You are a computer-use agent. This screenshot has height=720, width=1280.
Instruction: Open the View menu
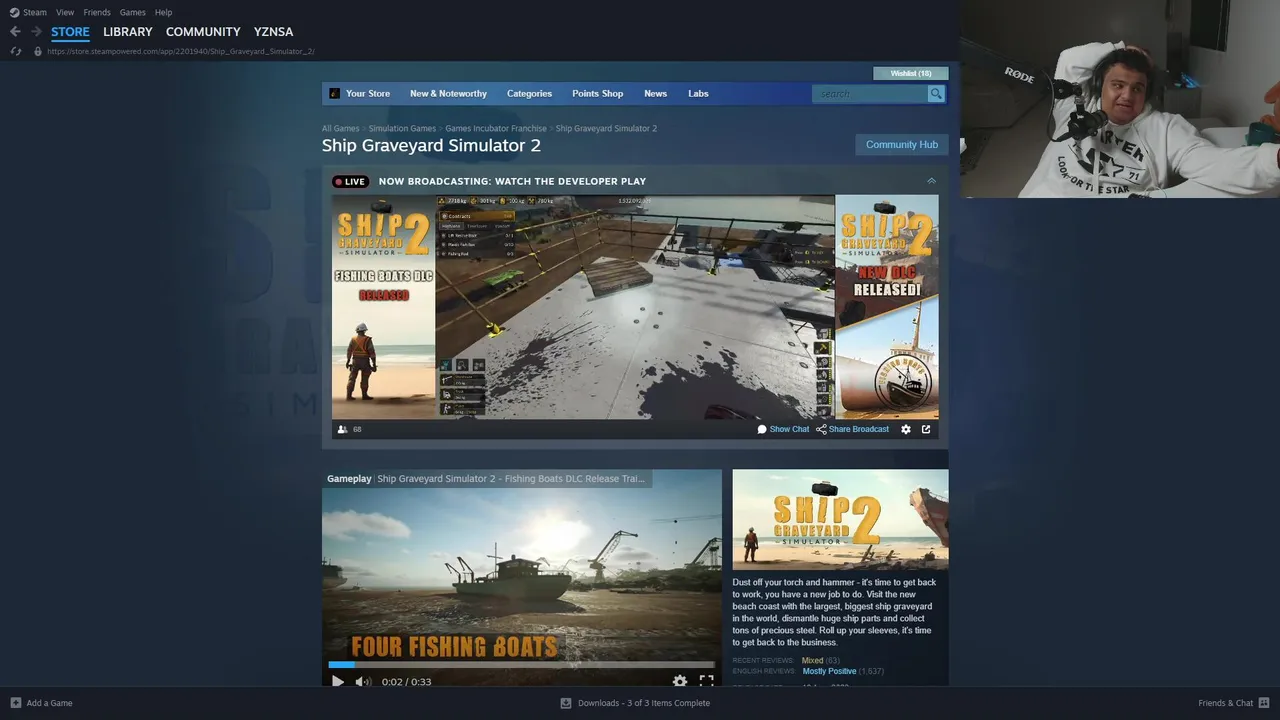point(65,12)
